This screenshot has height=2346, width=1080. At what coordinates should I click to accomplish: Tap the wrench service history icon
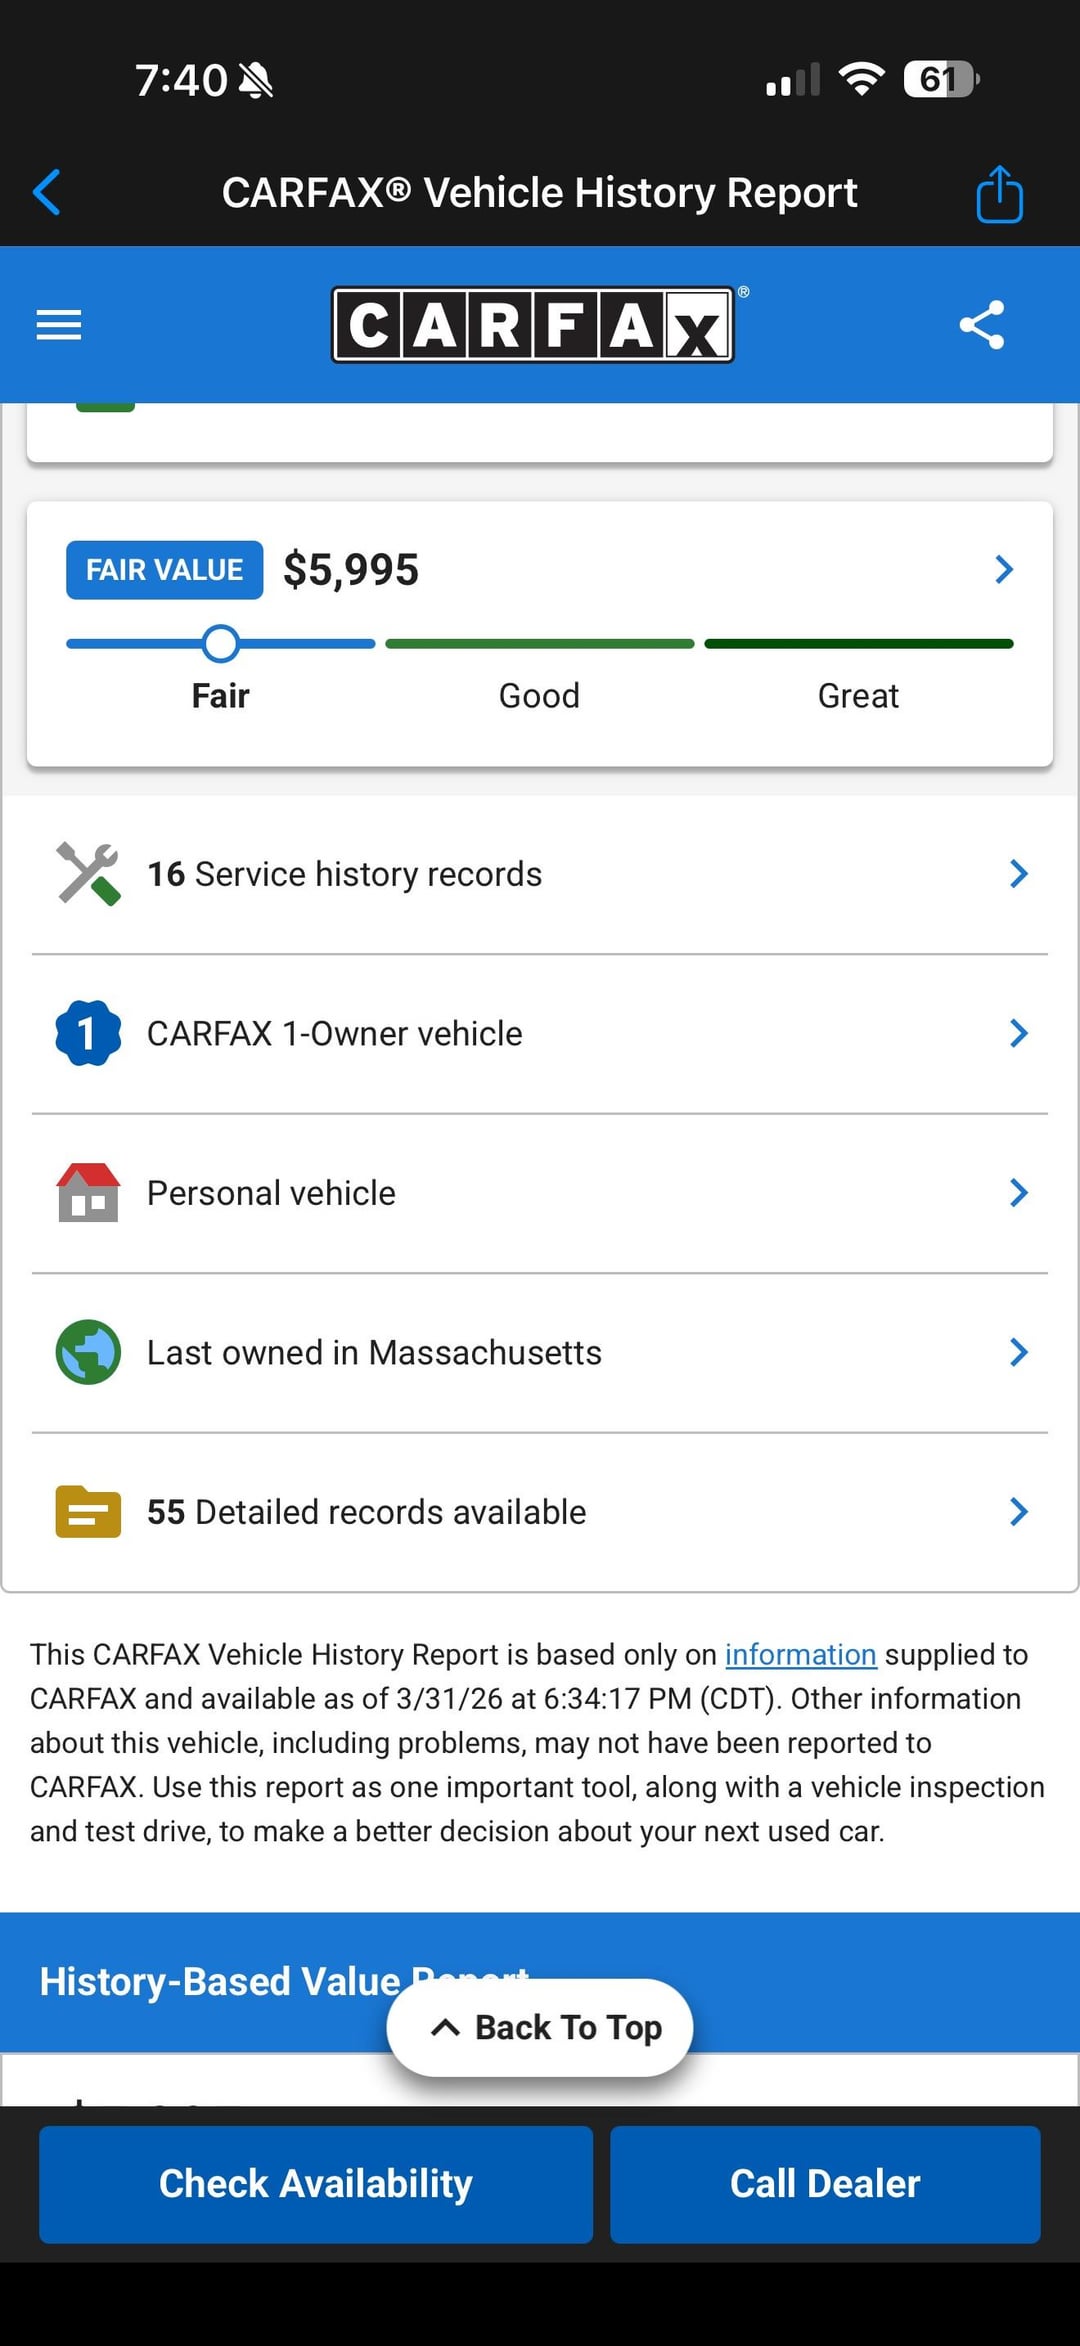[88, 874]
